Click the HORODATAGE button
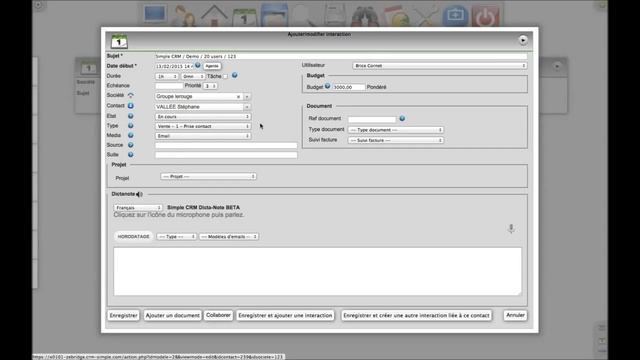The width and height of the screenshot is (640, 360). pyautogui.click(x=133, y=237)
